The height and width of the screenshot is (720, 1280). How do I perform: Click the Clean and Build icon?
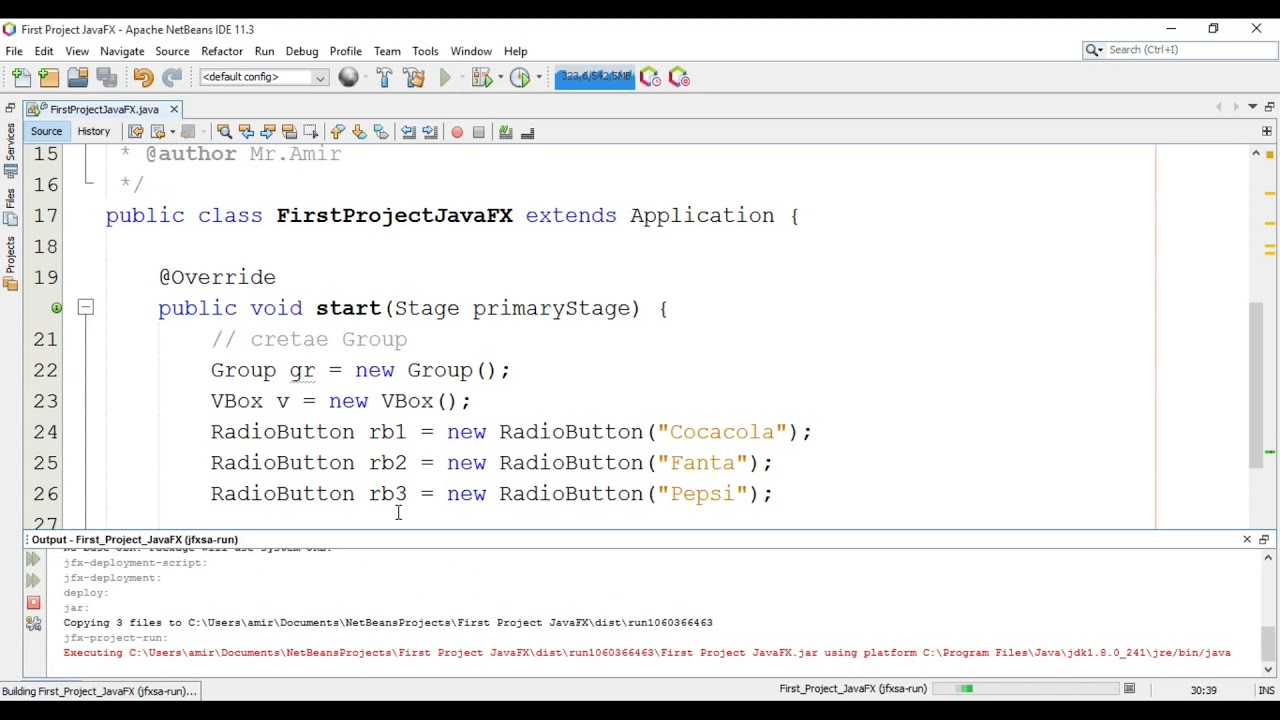pos(414,77)
